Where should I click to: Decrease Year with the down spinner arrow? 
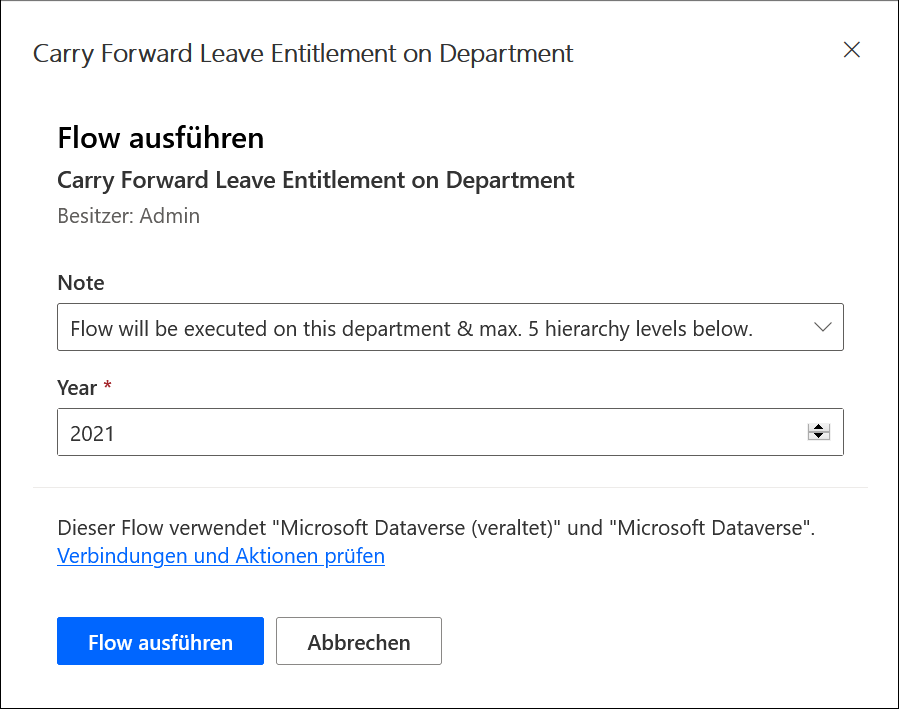818,436
